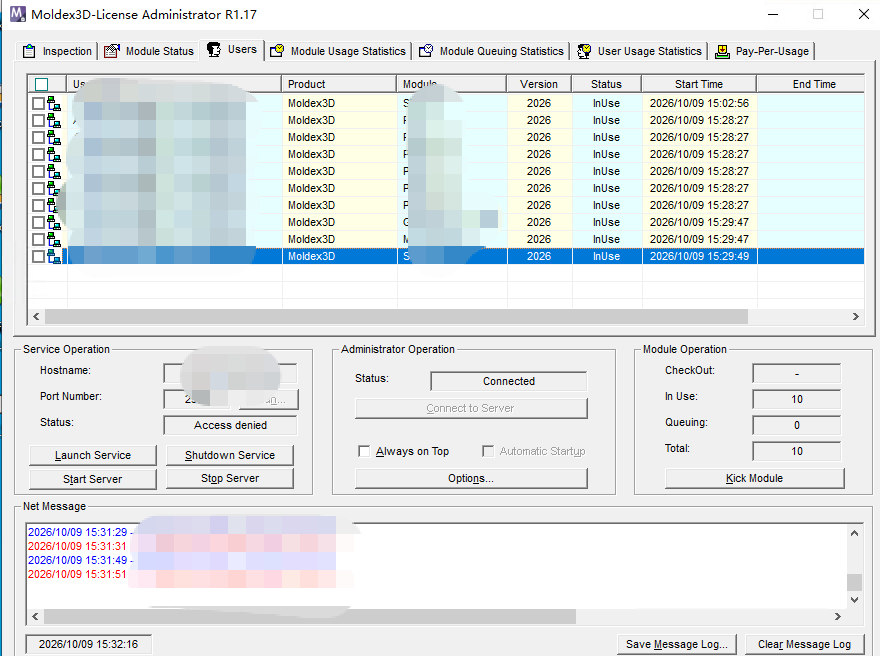The height and width of the screenshot is (656, 880).
Task: Click Net Message scroll down arrow
Action: pyautogui.click(x=854, y=600)
